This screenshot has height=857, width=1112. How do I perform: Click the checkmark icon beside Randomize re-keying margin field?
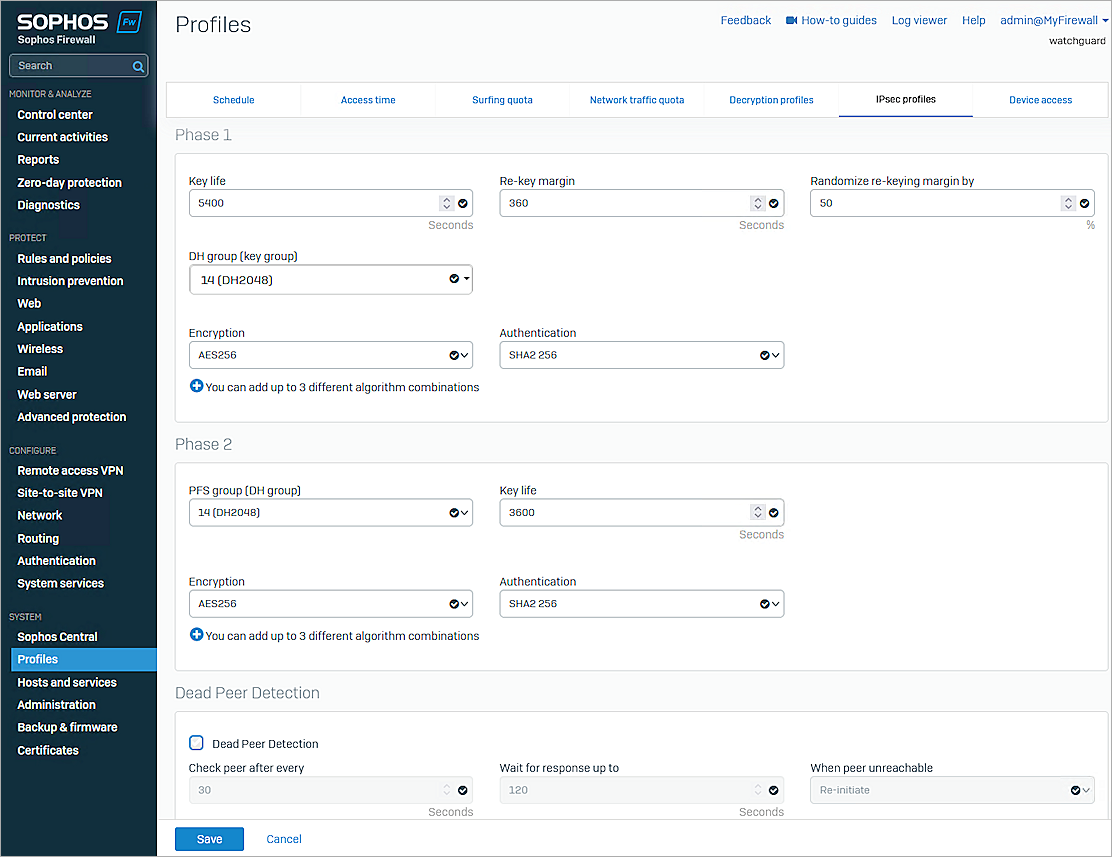click(1084, 202)
